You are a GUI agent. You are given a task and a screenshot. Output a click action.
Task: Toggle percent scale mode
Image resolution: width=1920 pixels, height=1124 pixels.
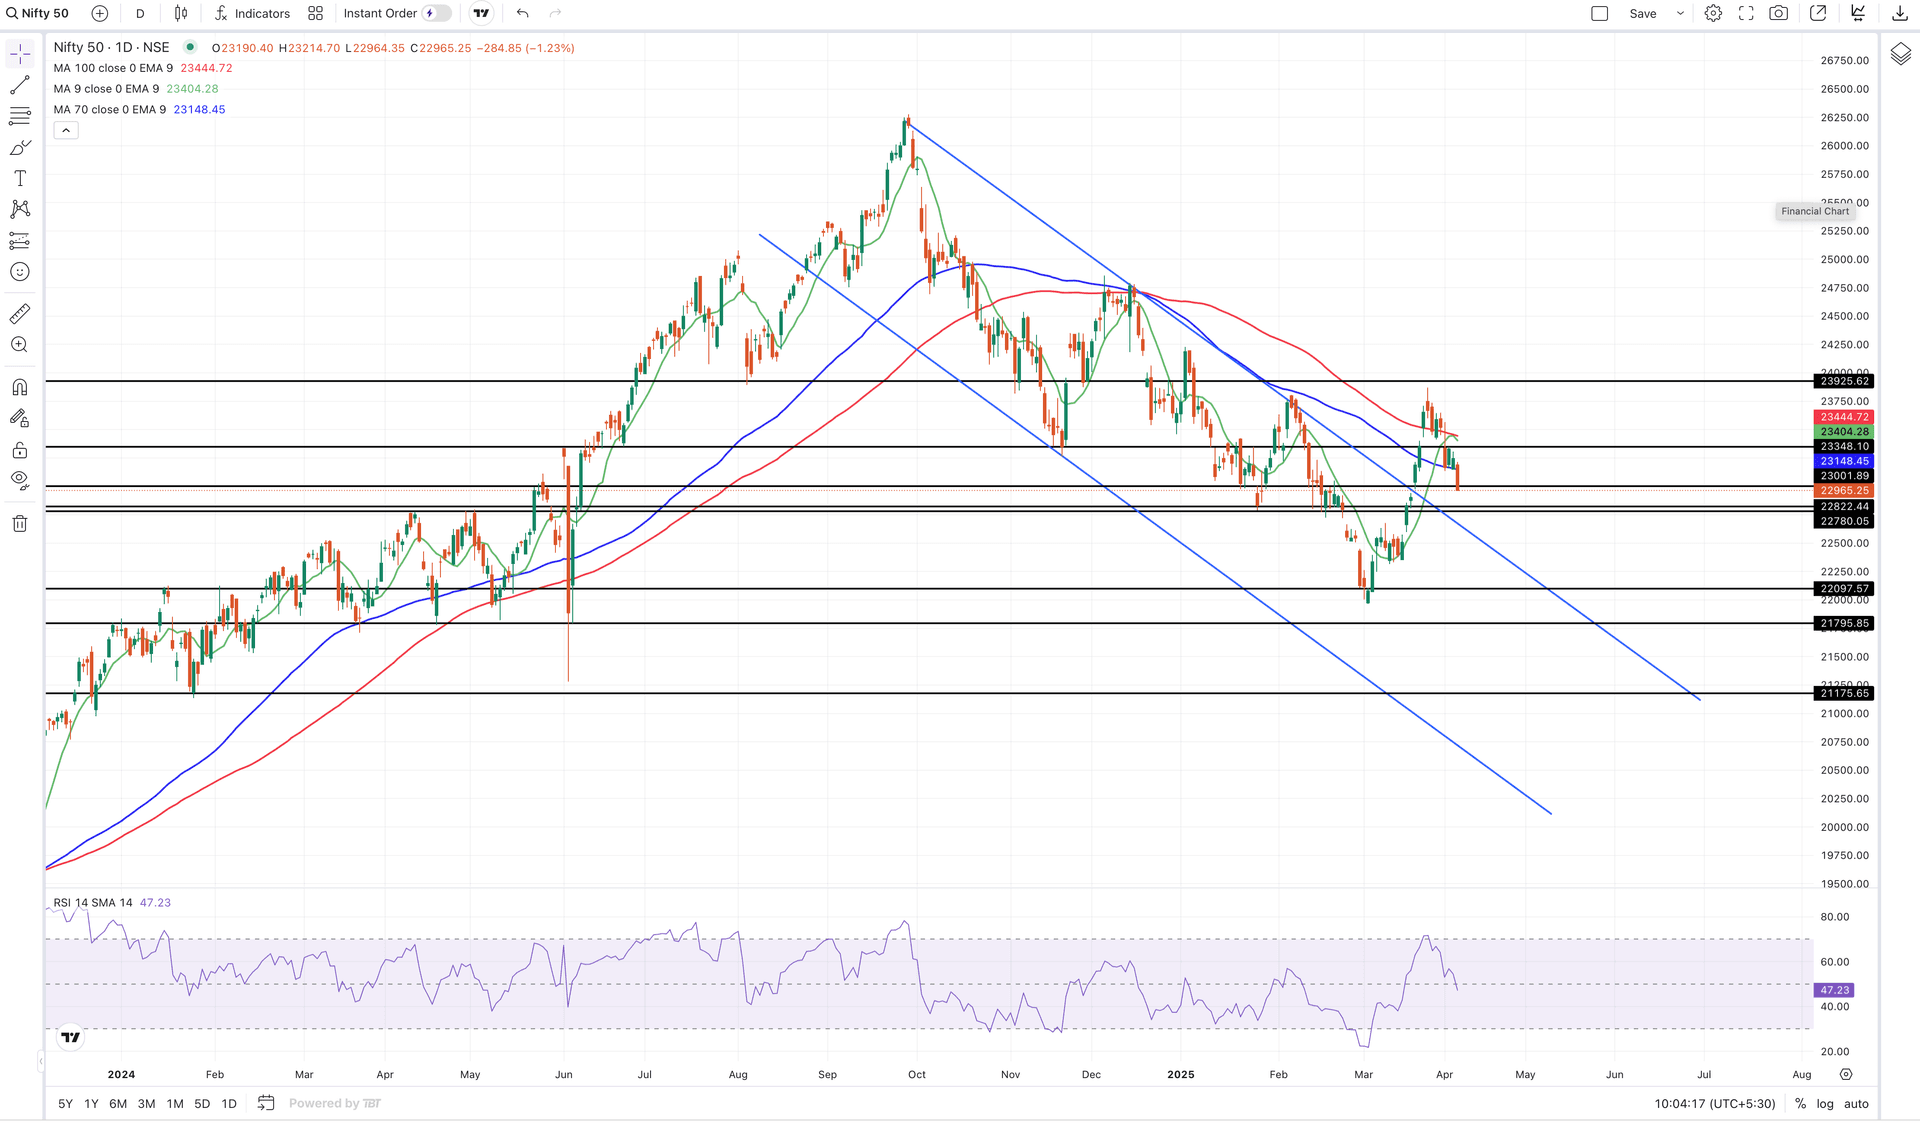1800,1104
